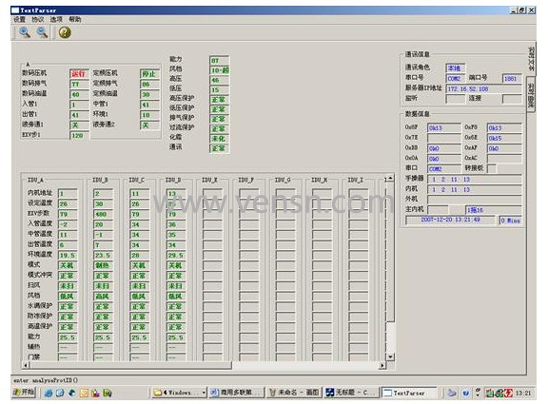Click the blue question mark tray icon
The height and width of the screenshot is (404, 548).
point(465,393)
